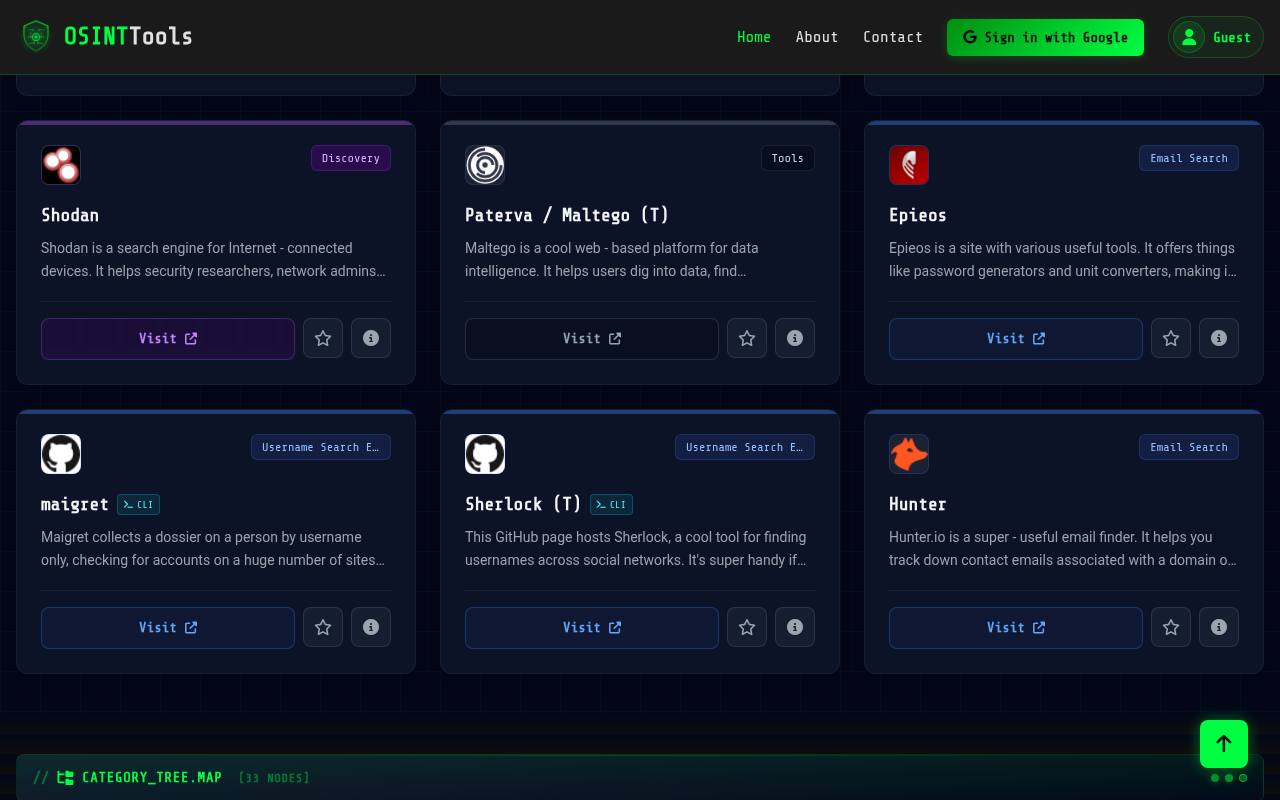Visit the Shodan website
Image resolution: width=1280 pixels, height=800 pixels.
click(168, 339)
